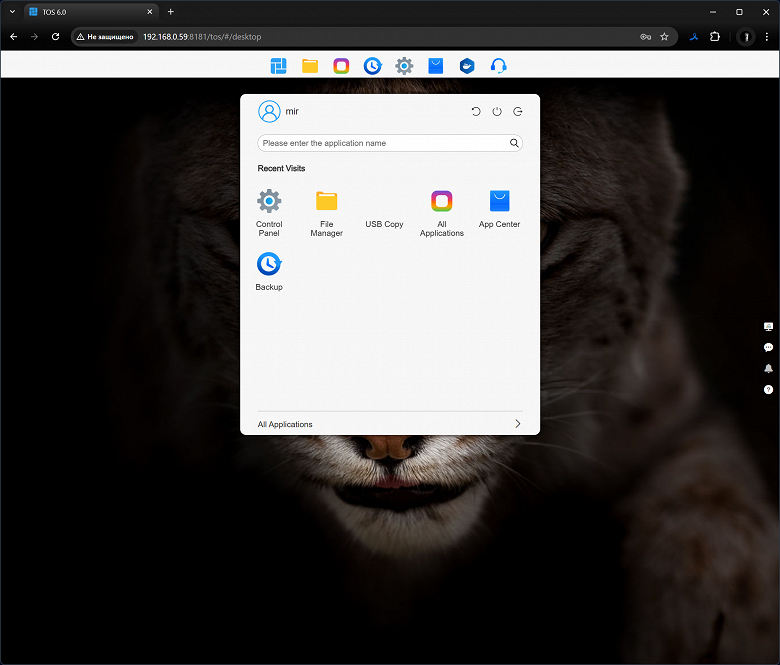This screenshot has height=665, width=780.
Task: Click the address bar URL
Action: (202, 37)
